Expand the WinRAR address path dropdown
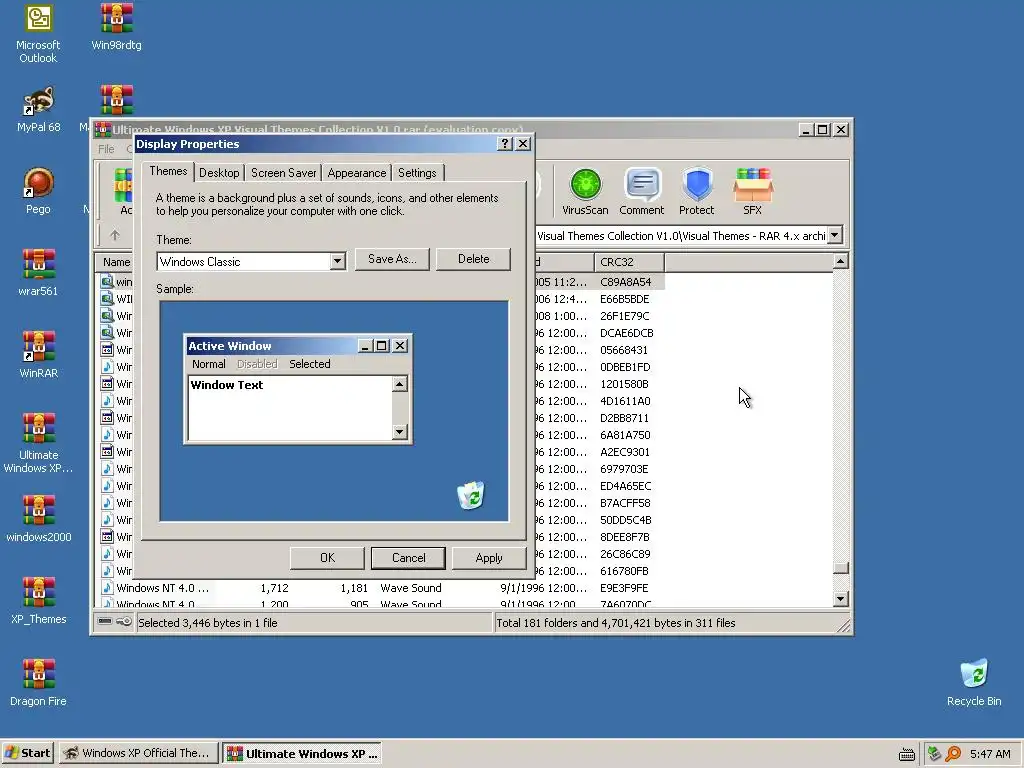This screenshot has height=768, width=1024. tap(835, 236)
